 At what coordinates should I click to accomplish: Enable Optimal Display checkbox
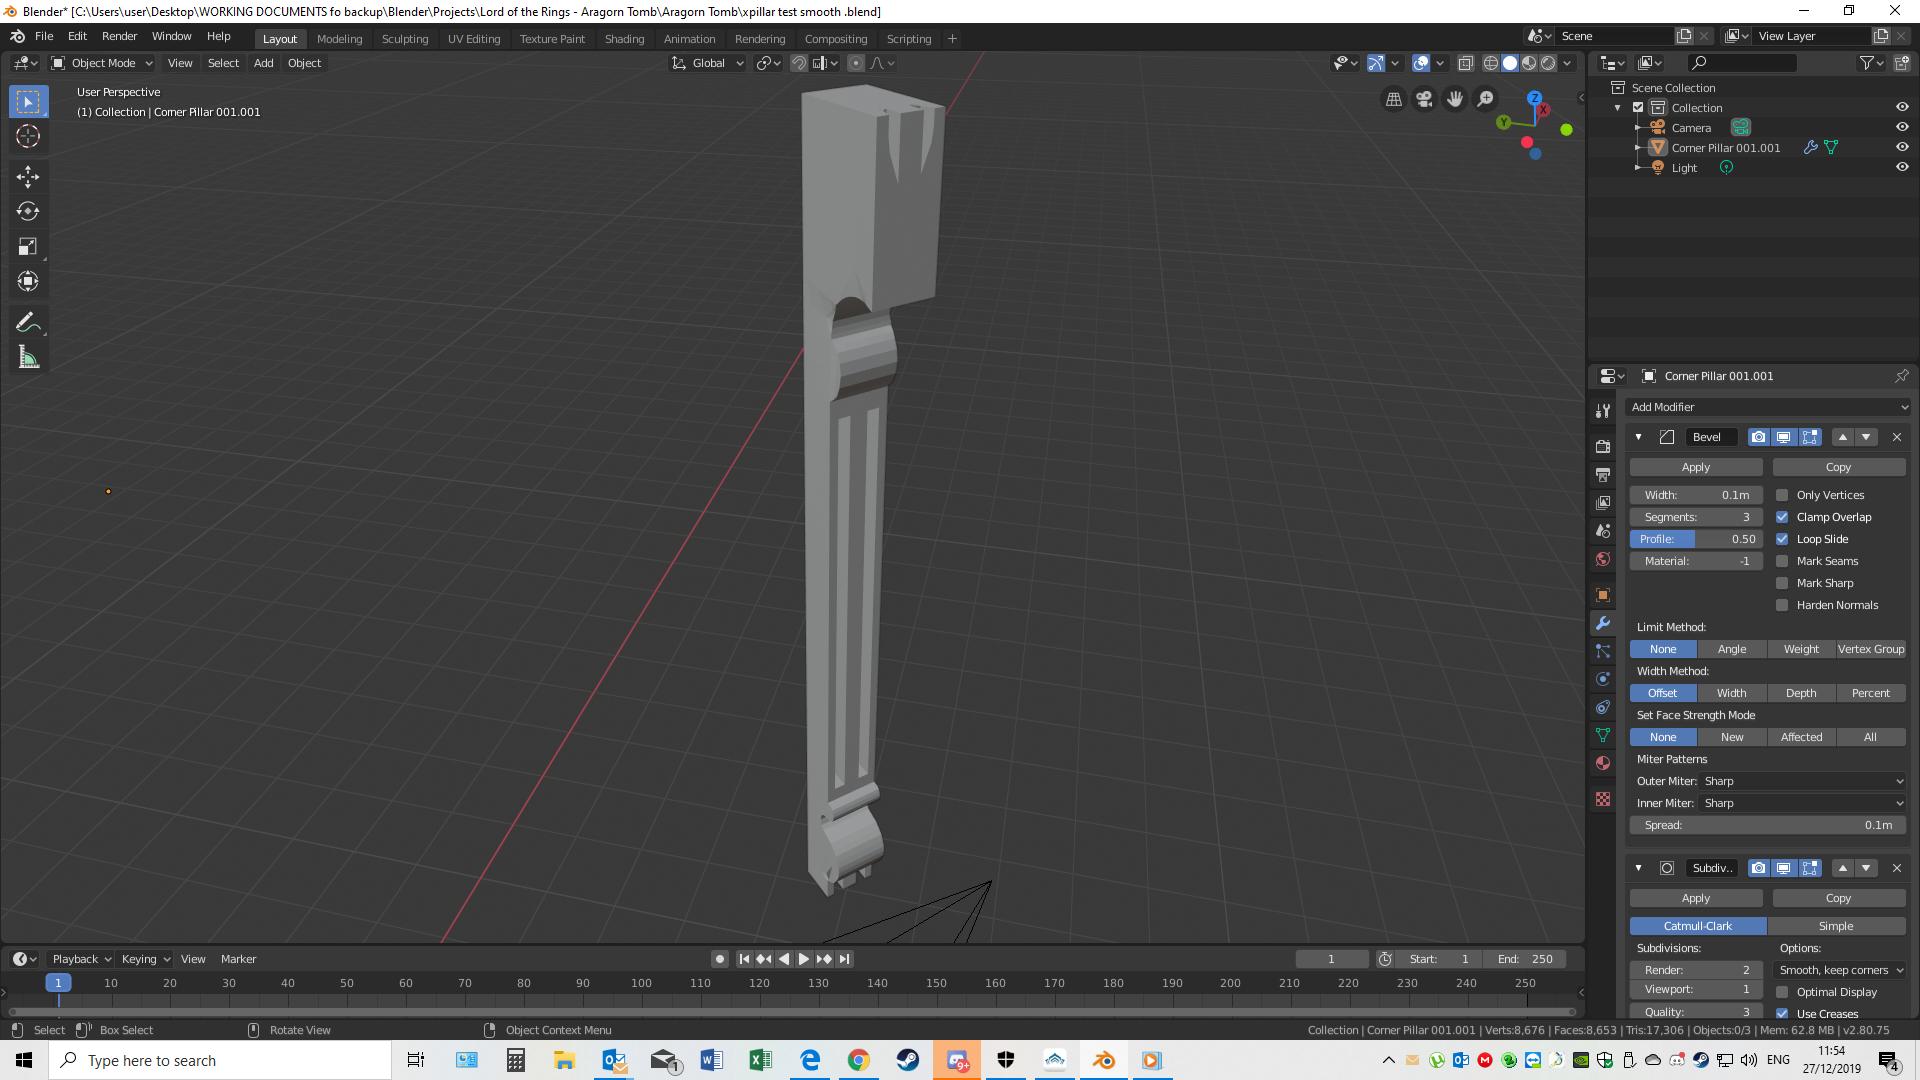[x=1782, y=992]
